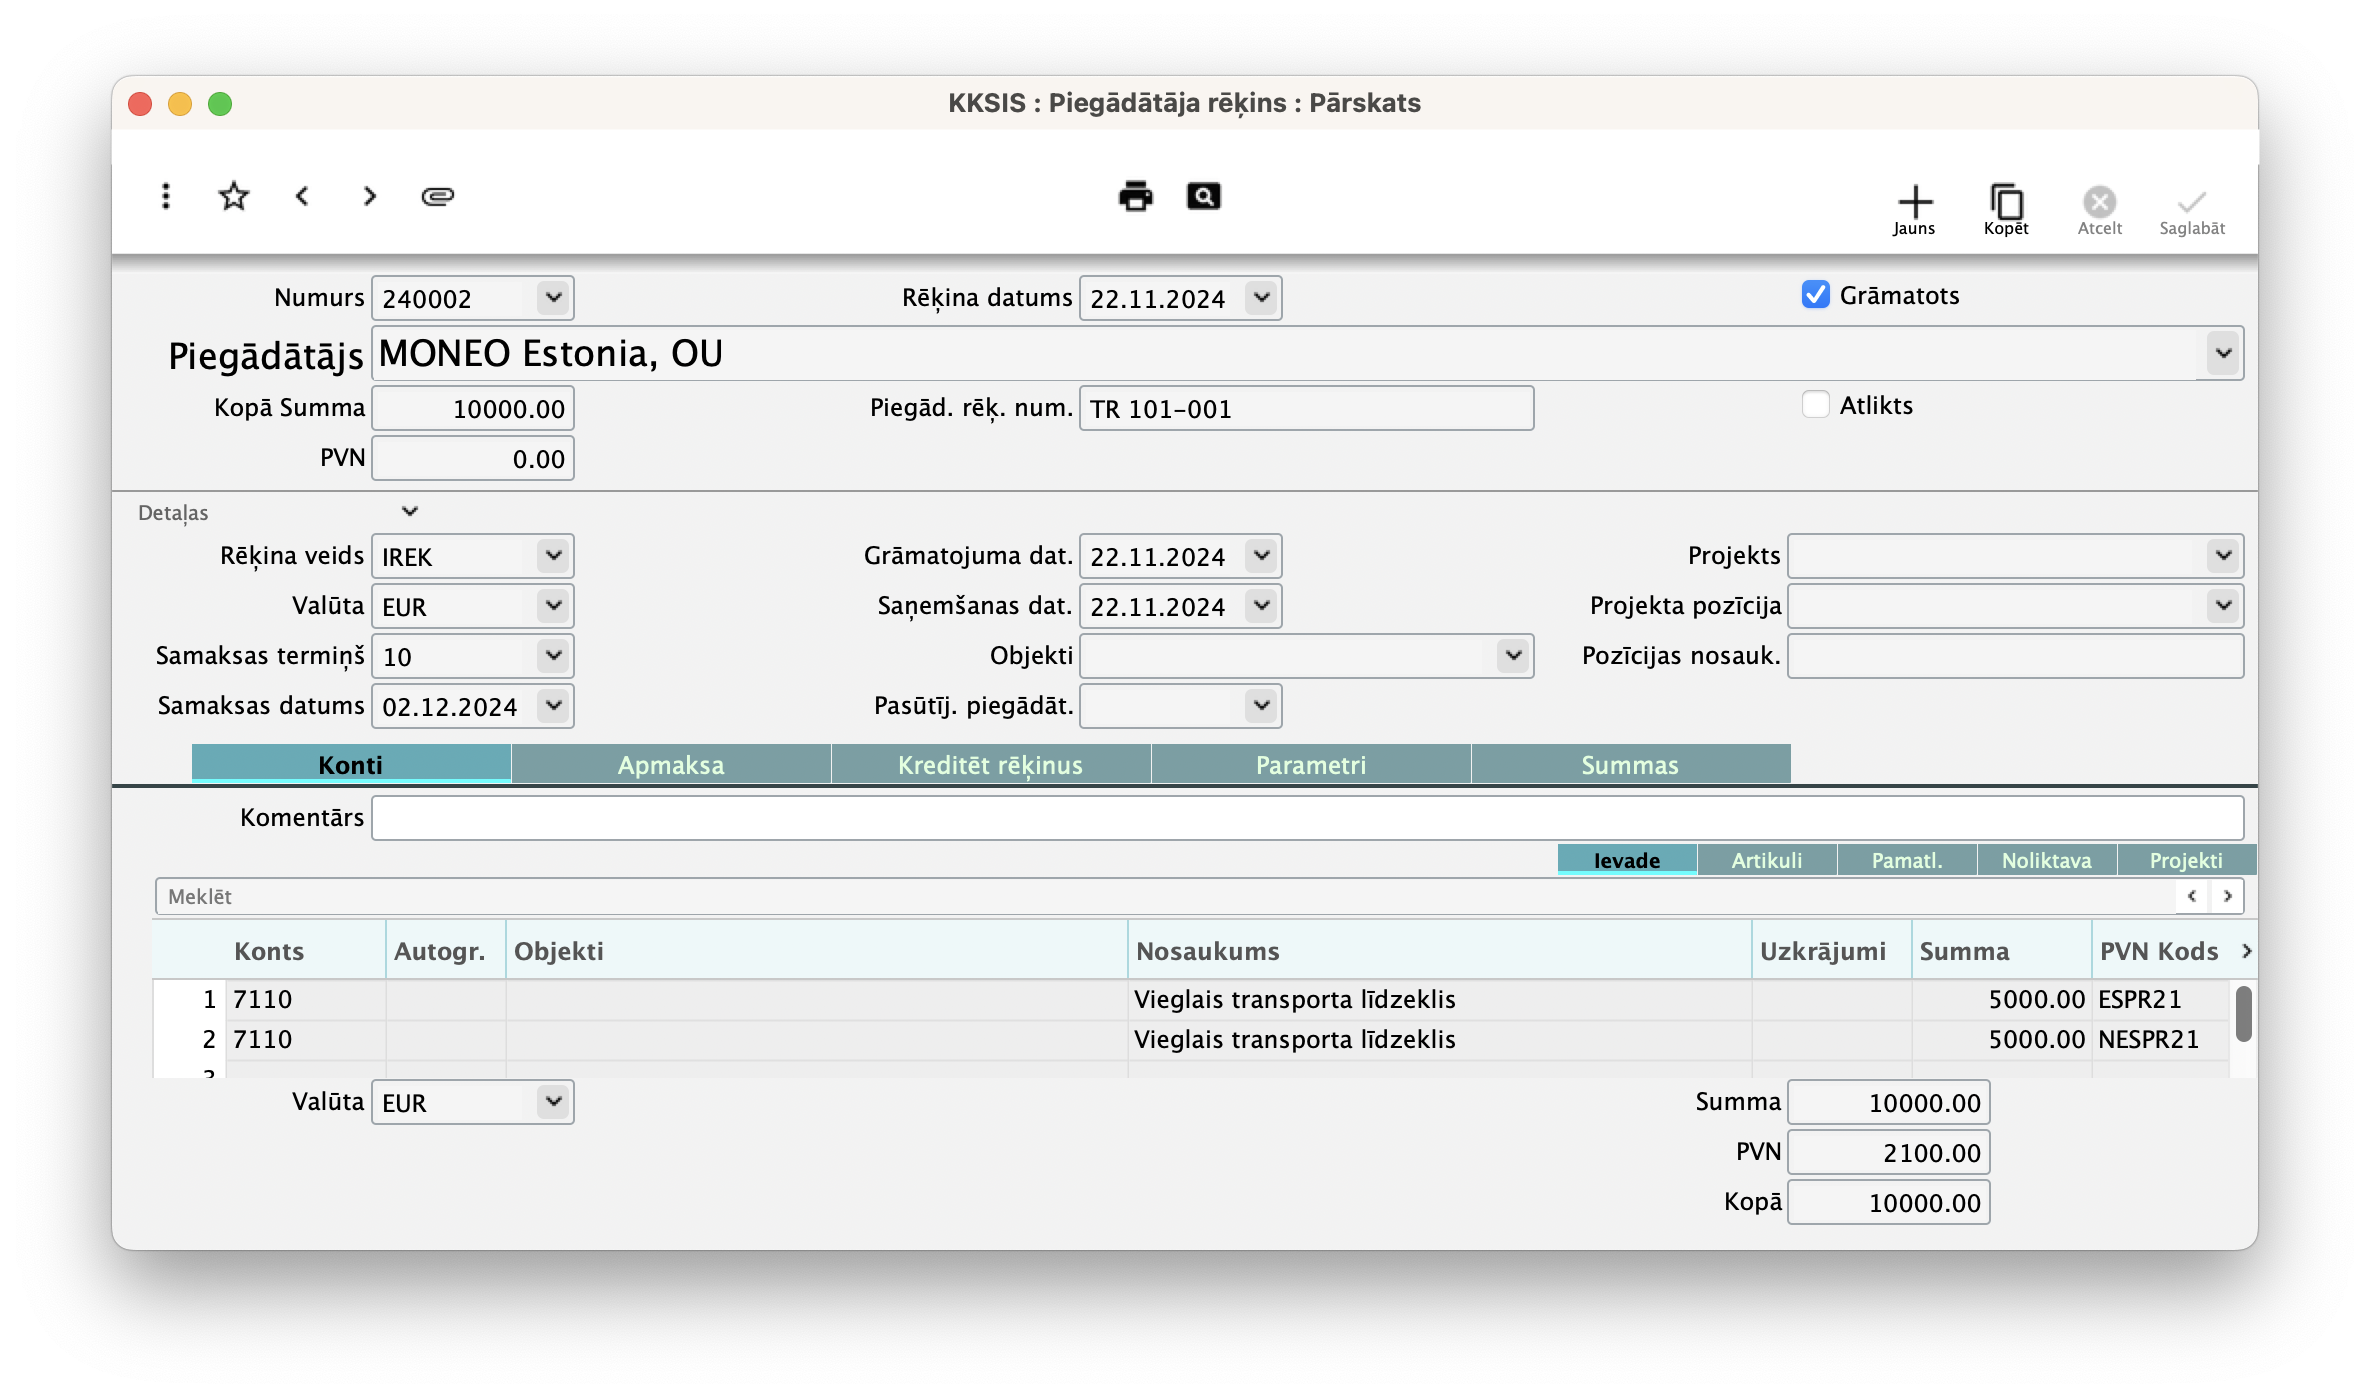Show more table columns arrow

(2246, 951)
